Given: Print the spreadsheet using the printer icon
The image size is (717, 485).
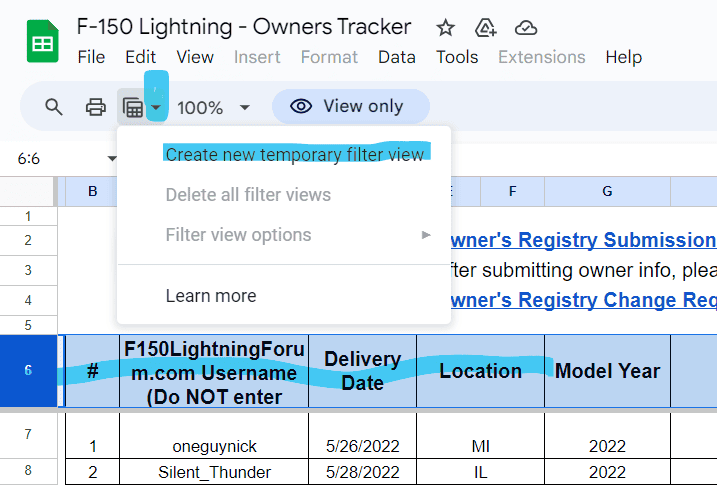Looking at the screenshot, I should click(95, 107).
